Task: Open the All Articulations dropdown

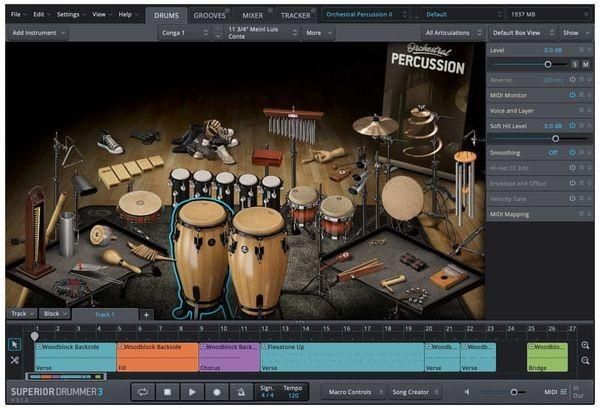Action: (x=453, y=33)
